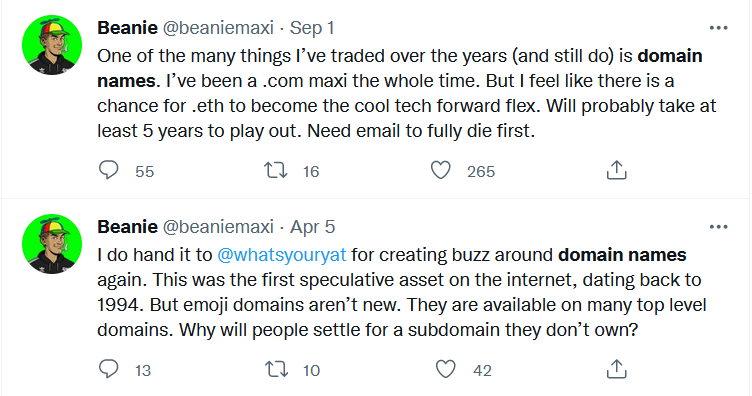752x396 pixels.
Task: Share the Sep 1 tweet
Action: (x=616, y=170)
